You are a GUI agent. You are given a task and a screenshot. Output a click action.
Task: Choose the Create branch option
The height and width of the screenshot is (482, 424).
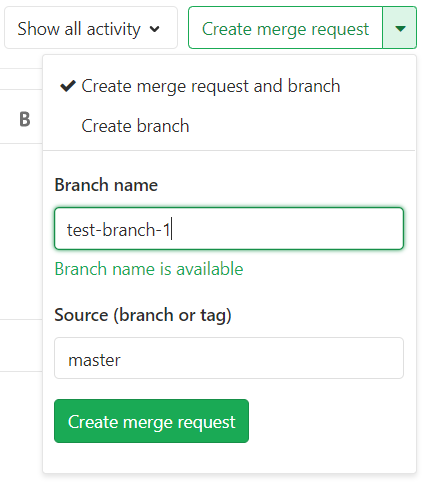click(135, 126)
